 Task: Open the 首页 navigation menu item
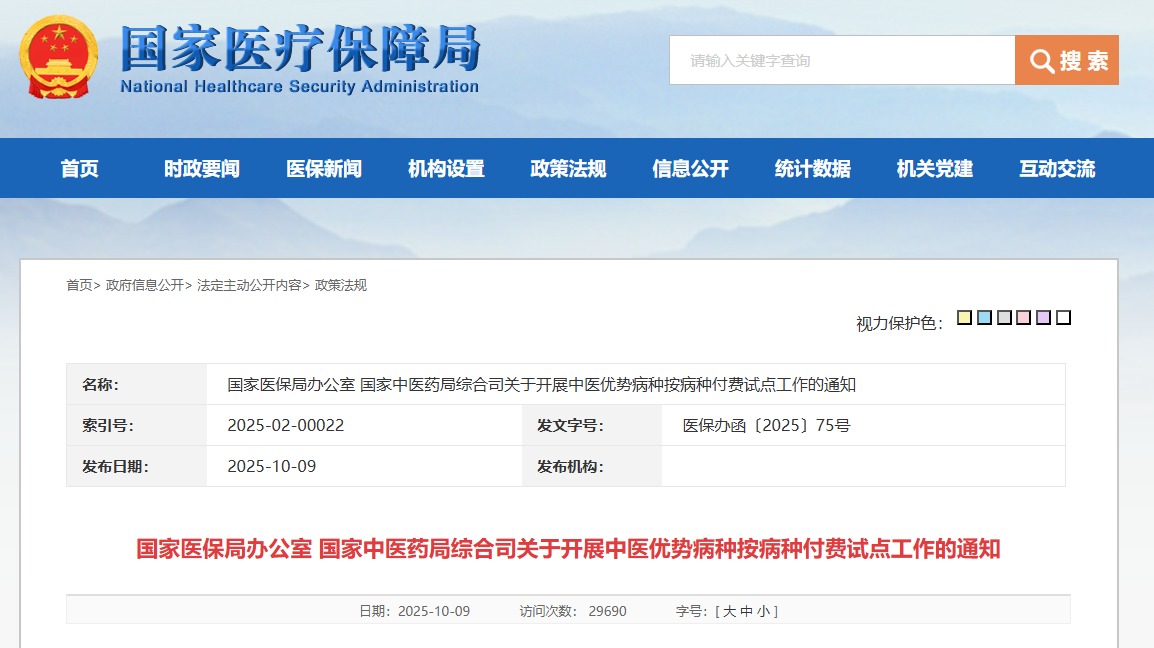pyautogui.click(x=80, y=169)
